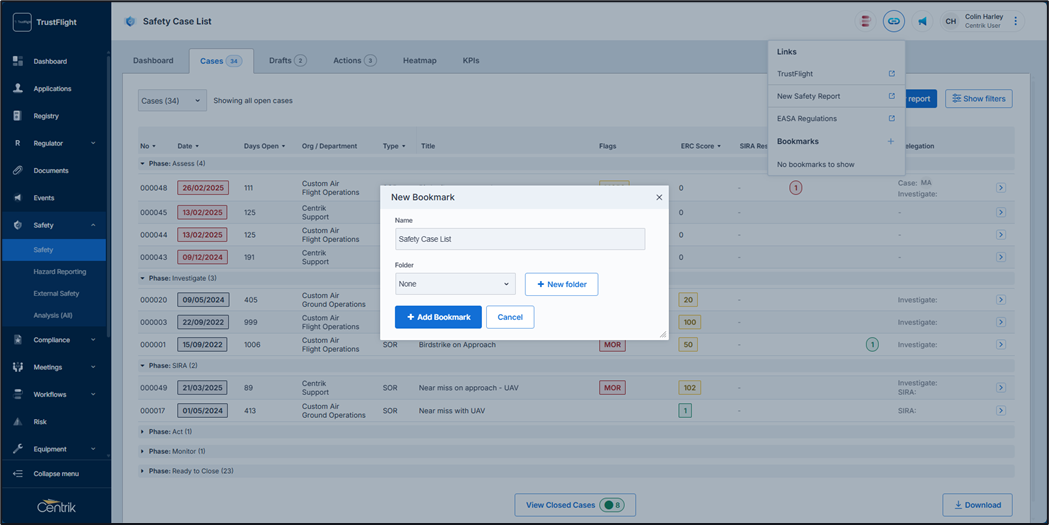Click the Documents paperclip icon in sidebar
The width and height of the screenshot is (1049, 525).
[x=18, y=171]
